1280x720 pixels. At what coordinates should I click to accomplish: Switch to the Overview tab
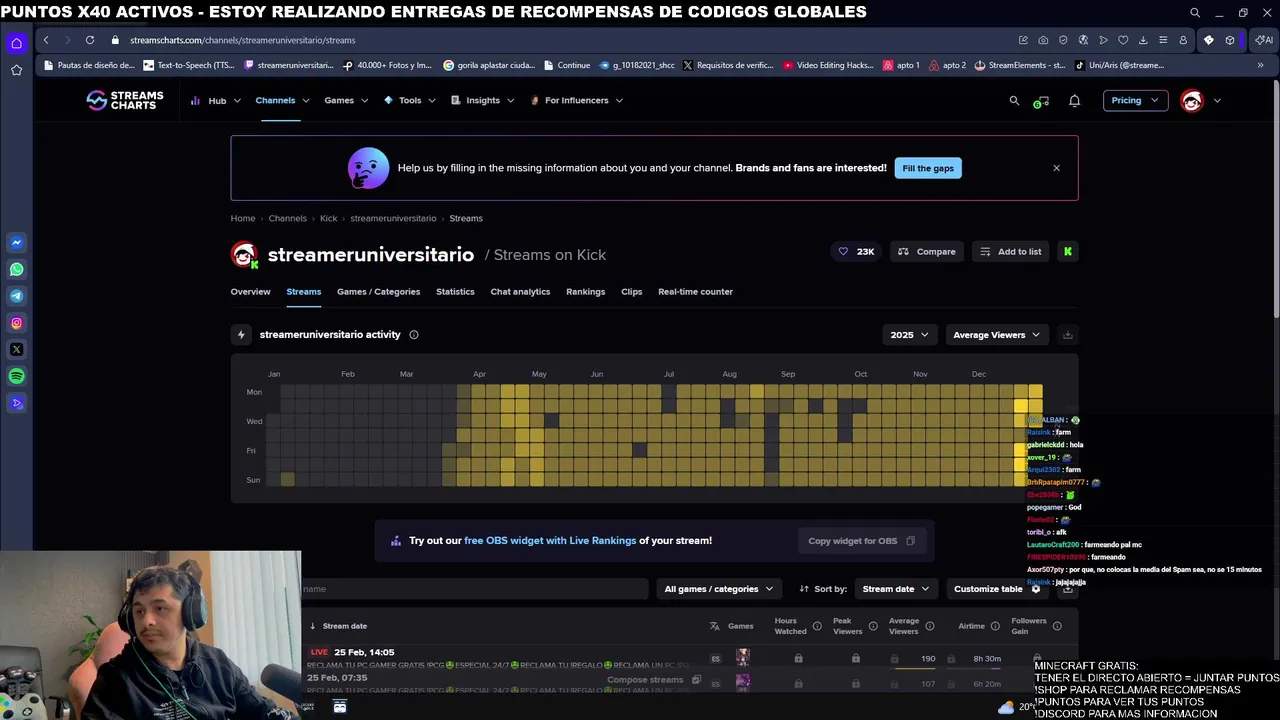(250, 292)
